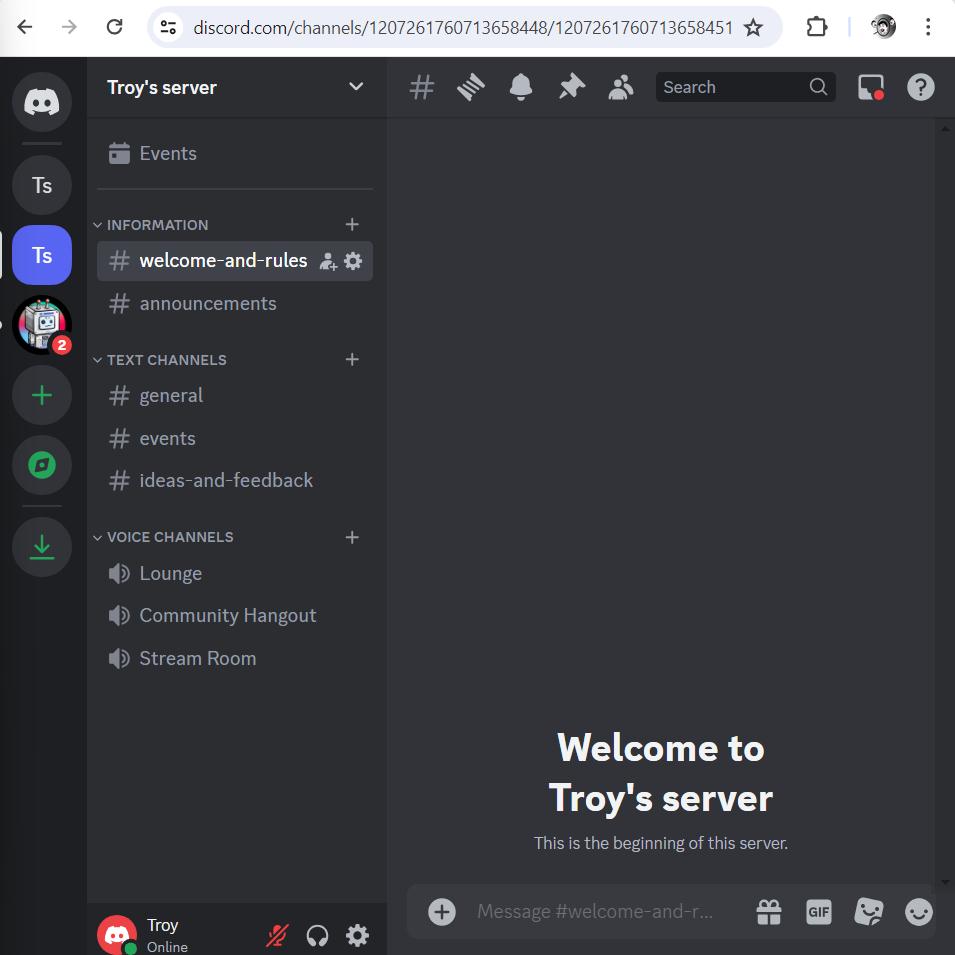Expand Troy's server dropdown menu
Screen dimensions: 955x955
pyautogui.click(x=356, y=87)
